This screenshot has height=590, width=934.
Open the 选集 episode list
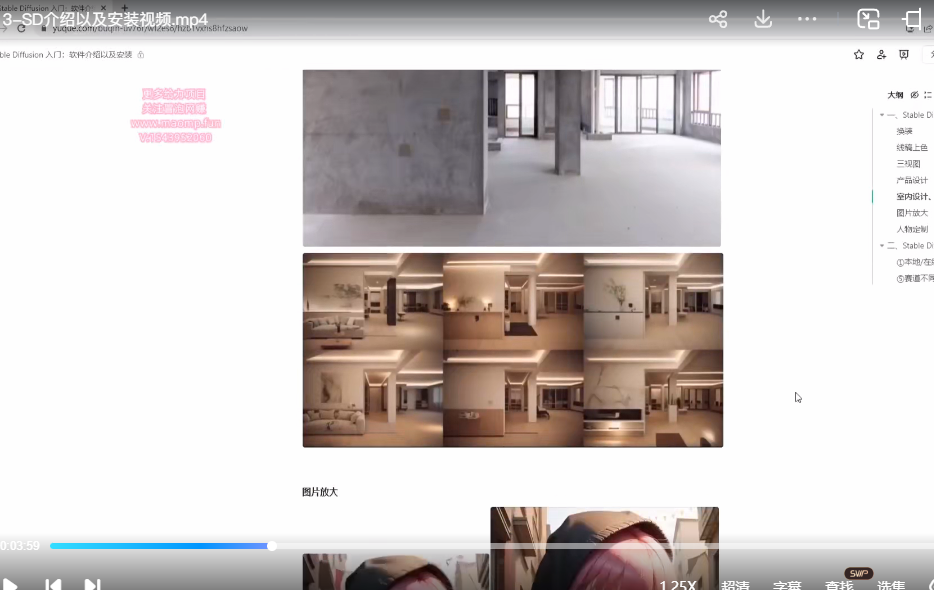891,585
